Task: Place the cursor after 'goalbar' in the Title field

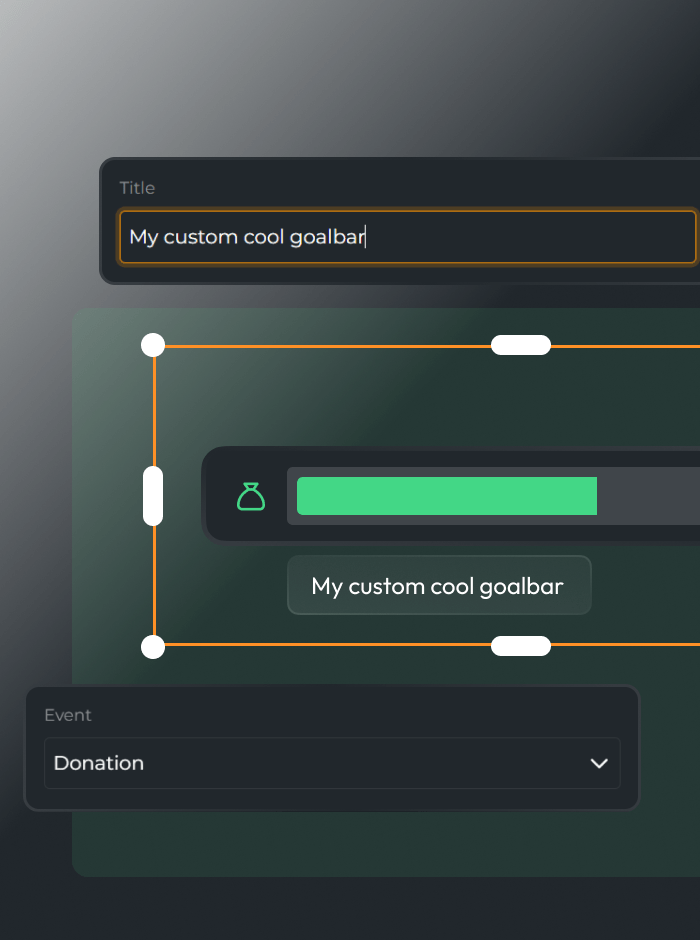Action: click(x=366, y=237)
